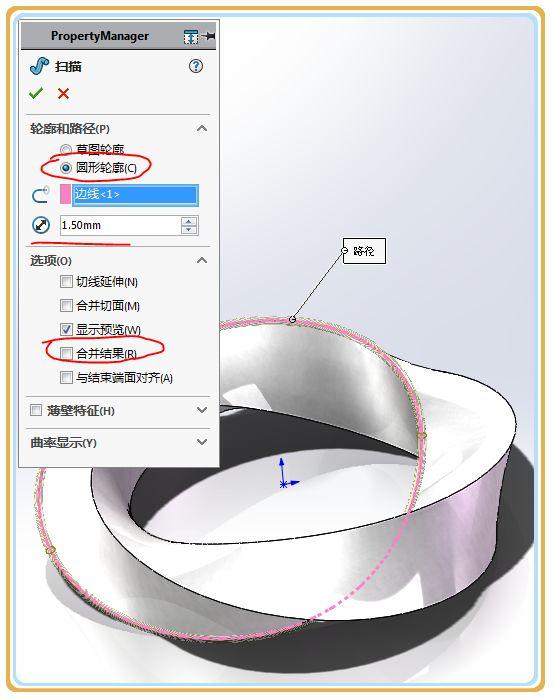The width and height of the screenshot is (553, 699).
Task: Uncheck the 显示预览(W) checkbox
Action: click(66, 329)
